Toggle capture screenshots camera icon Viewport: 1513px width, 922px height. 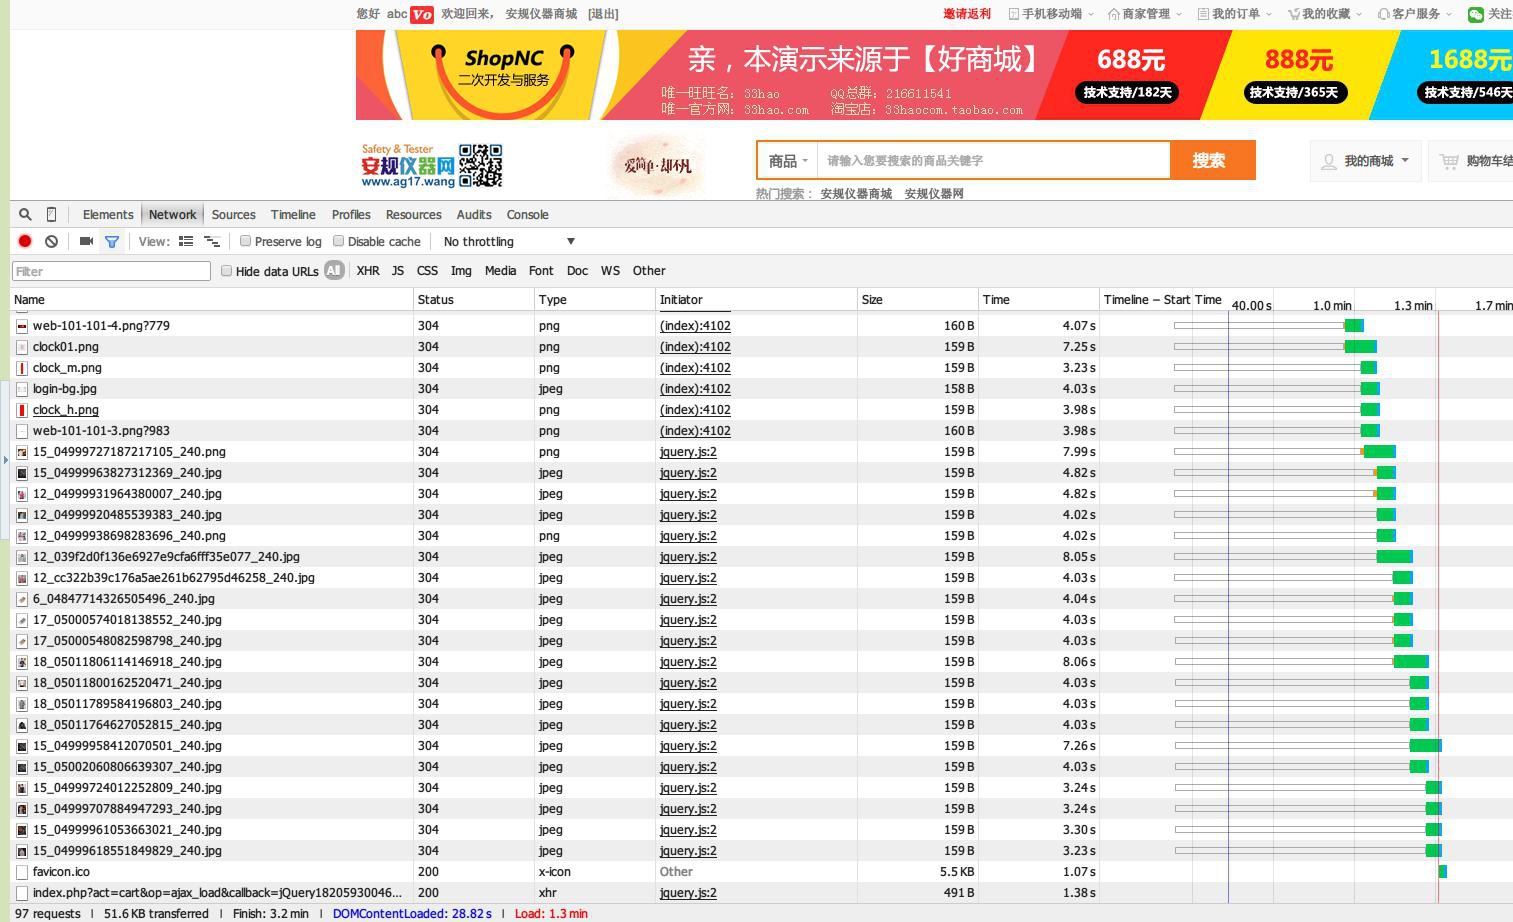coord(86,241)
